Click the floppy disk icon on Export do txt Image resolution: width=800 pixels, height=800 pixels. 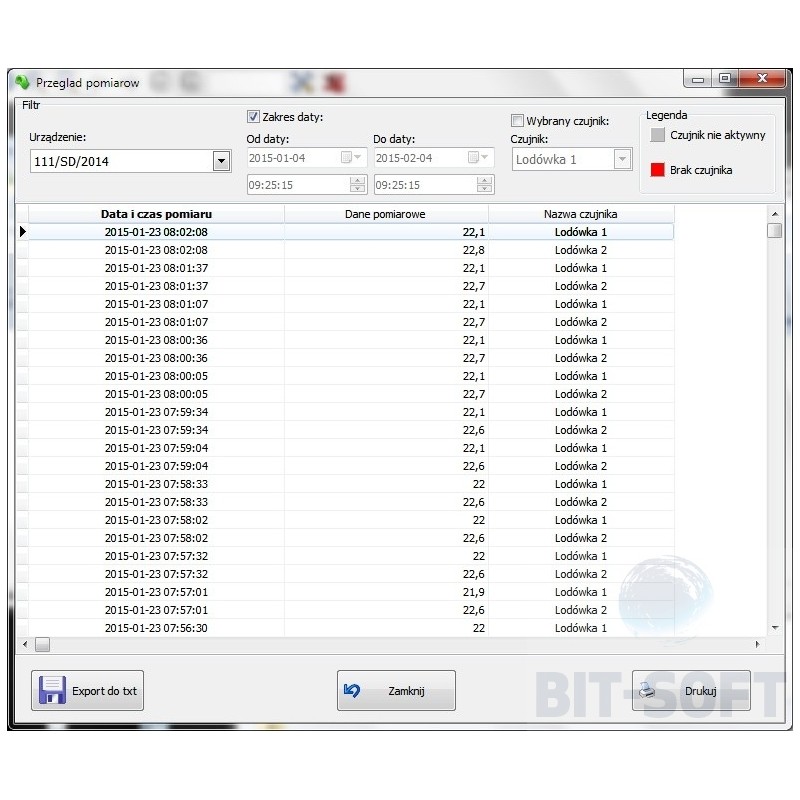pos(52,690)
